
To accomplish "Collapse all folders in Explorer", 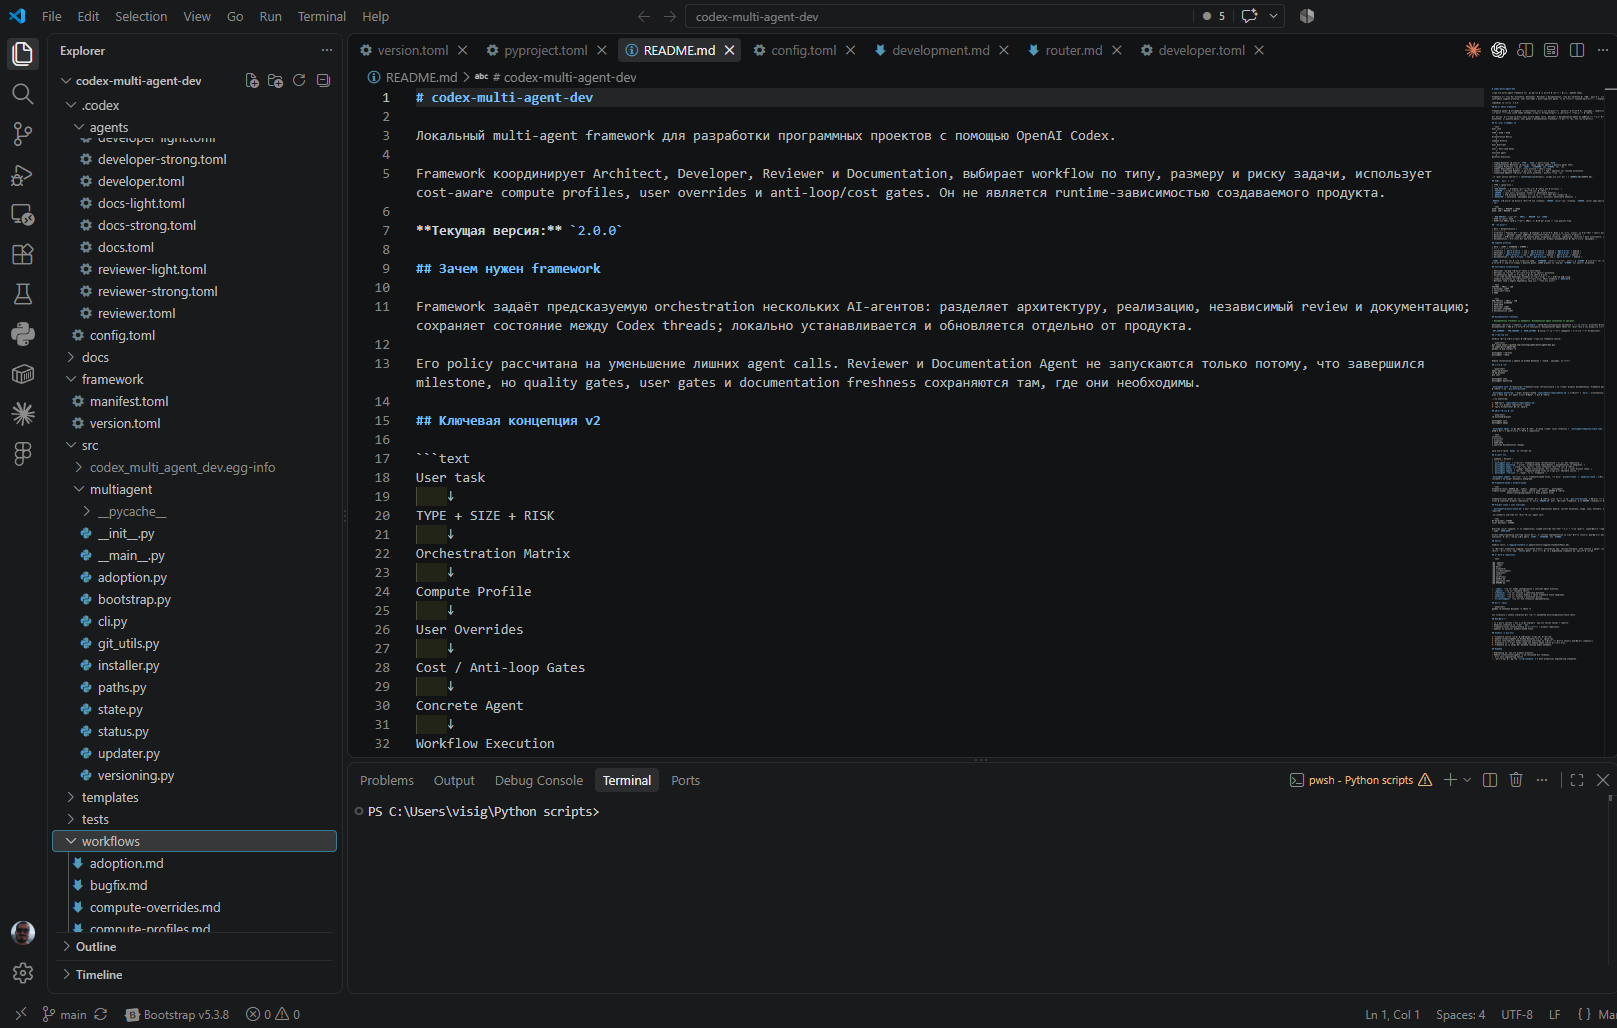I will click(323, 81).
